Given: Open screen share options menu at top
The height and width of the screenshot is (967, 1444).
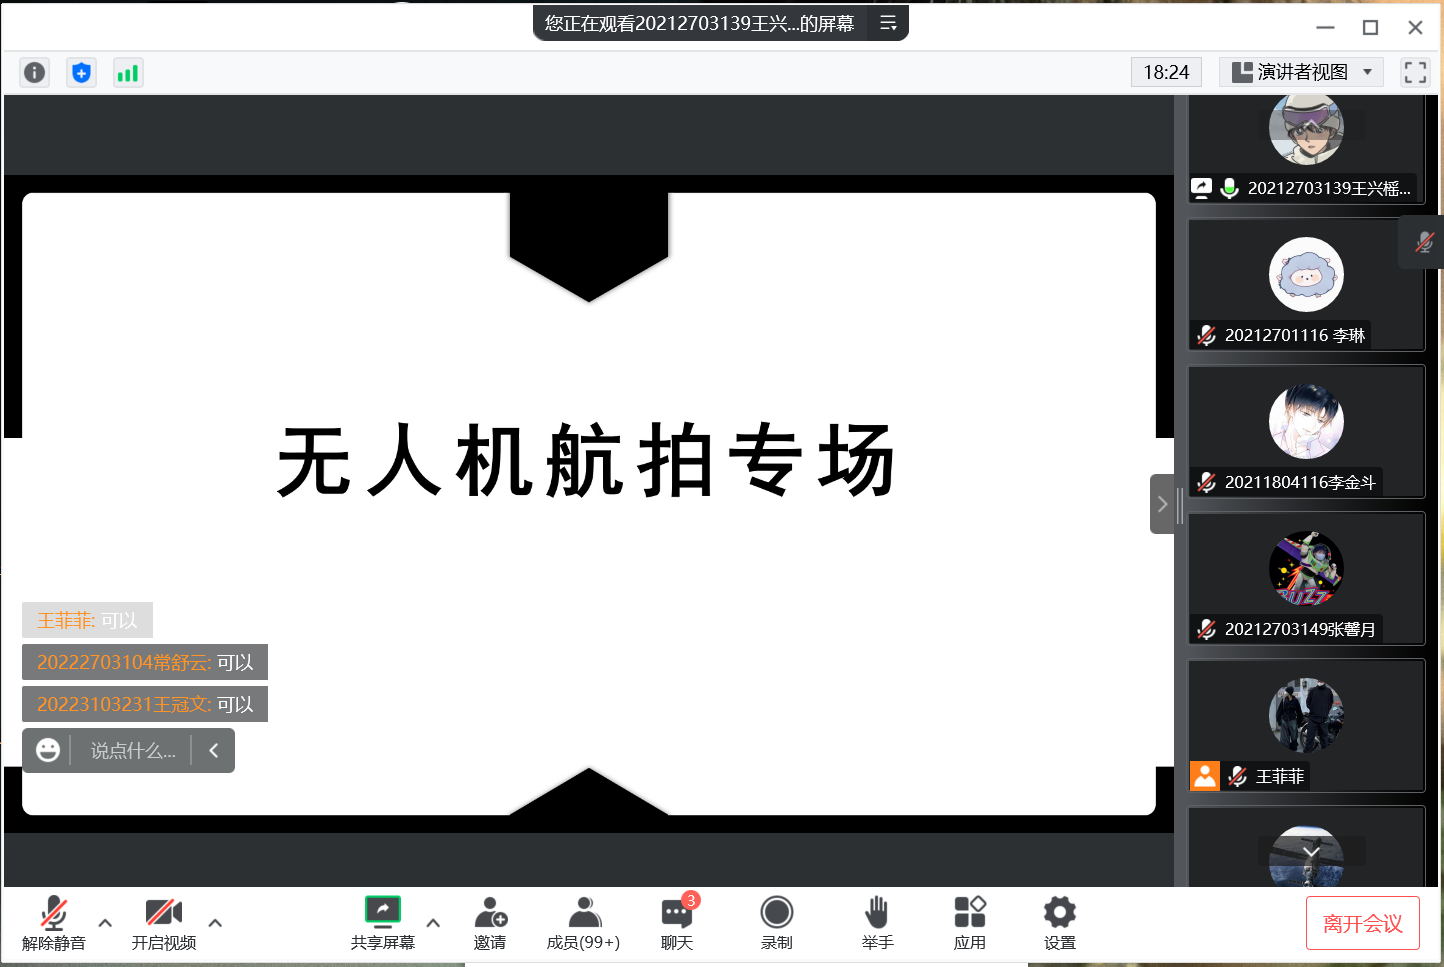Looking at the screenshot, I should 888,23.
